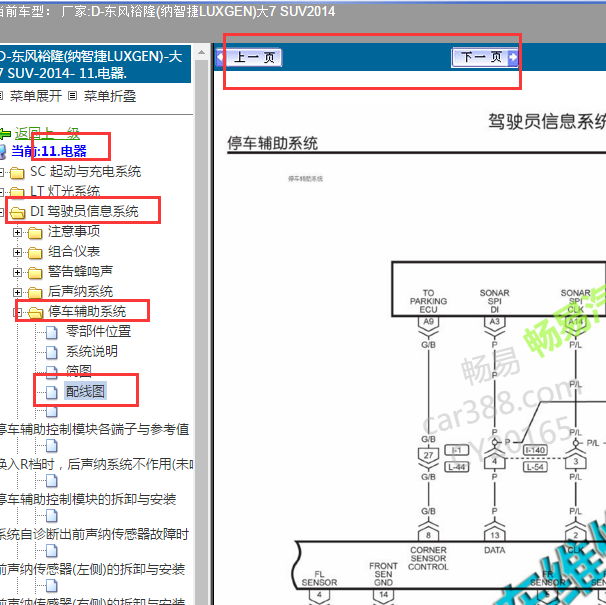Click the 停车辅助系统 page heading
The height and width of the screenshot is (605, 606).
tap(272, 143)
